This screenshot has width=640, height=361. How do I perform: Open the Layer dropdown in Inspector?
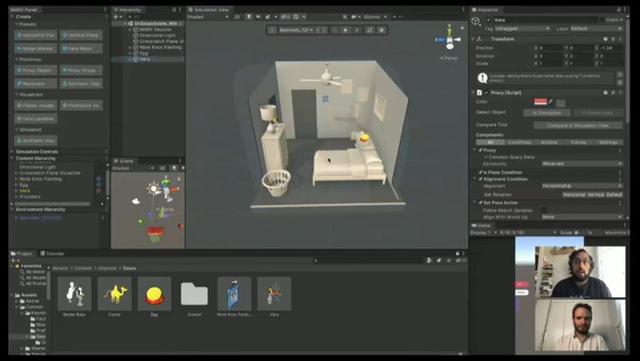596,29
